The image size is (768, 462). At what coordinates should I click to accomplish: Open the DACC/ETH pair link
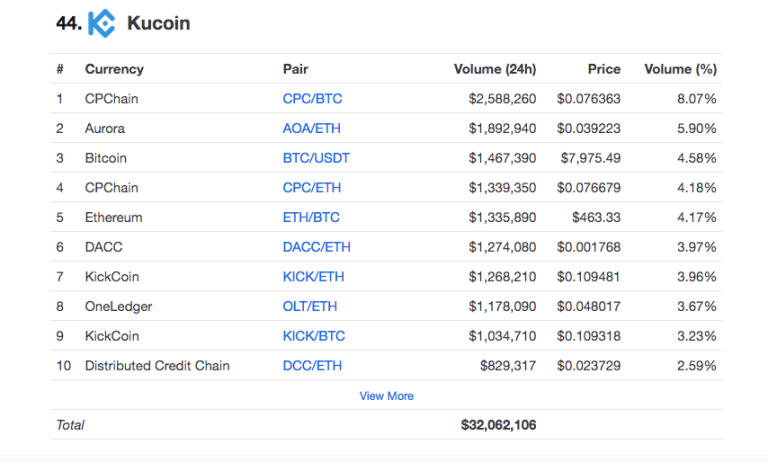(317, 247)
